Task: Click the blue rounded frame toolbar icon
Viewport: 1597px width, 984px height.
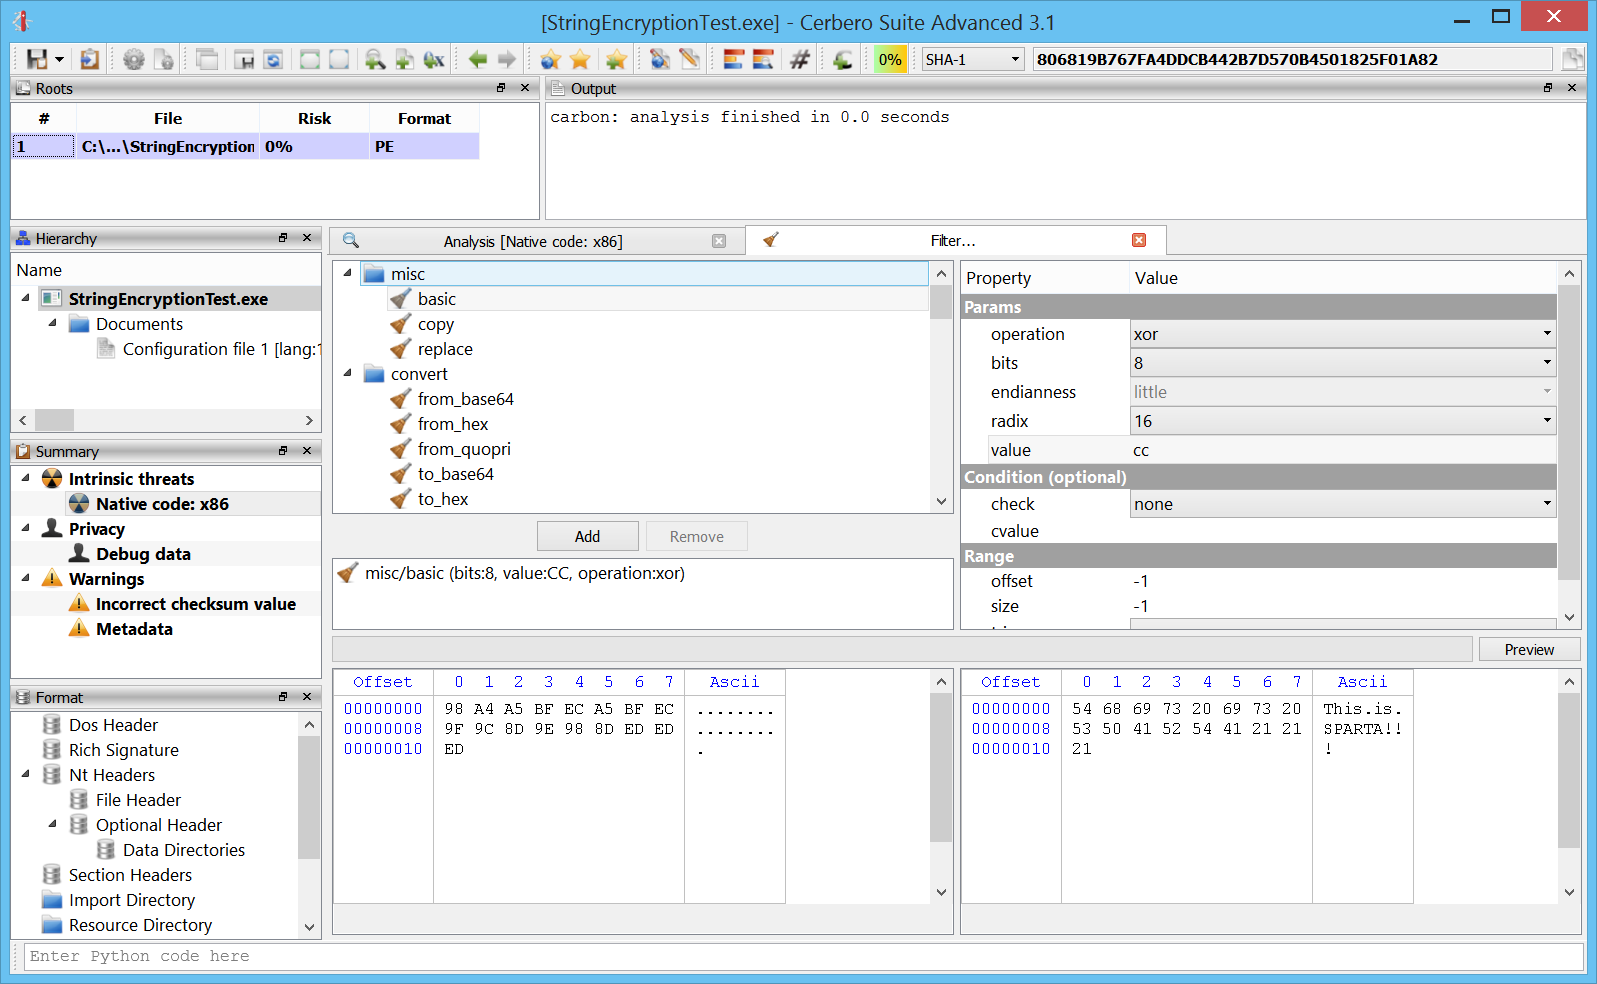Action: point(339,59)
